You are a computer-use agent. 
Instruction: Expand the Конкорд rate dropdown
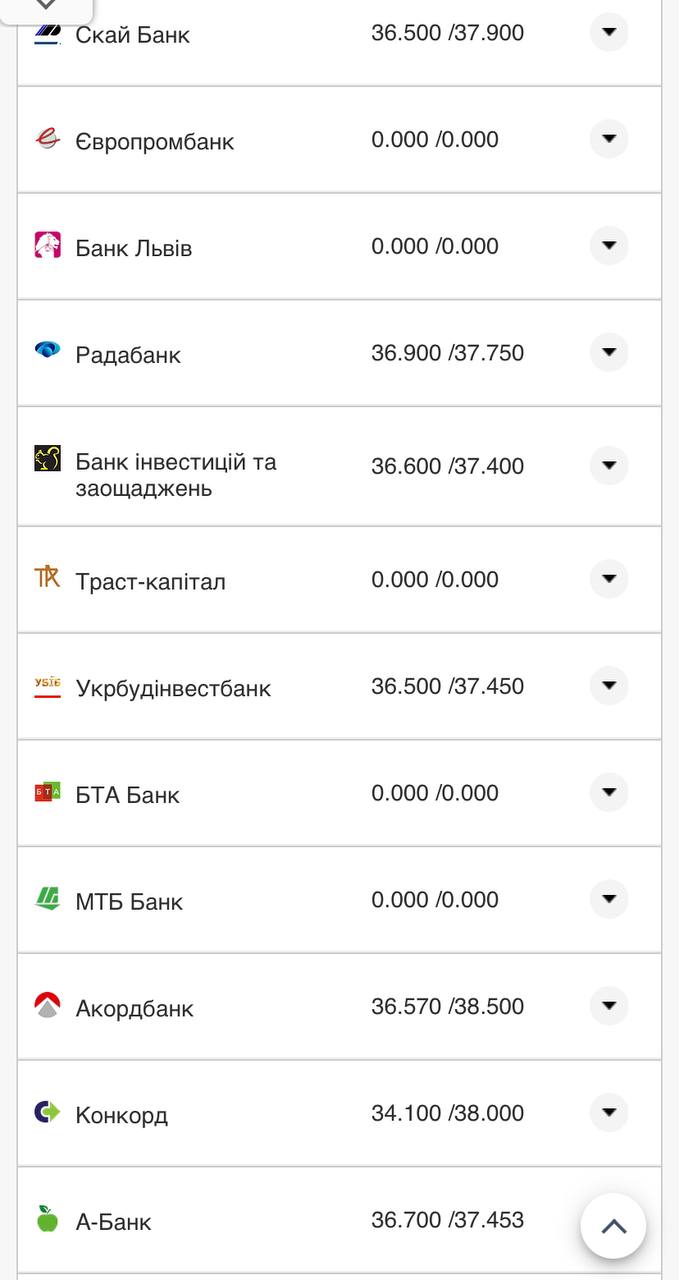pyautogui.click(x=608, y=1112)
